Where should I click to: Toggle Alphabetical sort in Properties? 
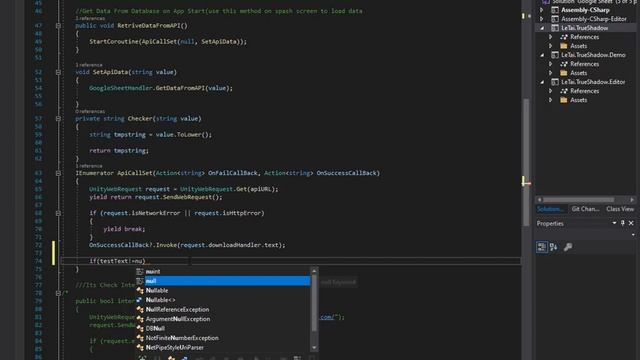[553, 247]
